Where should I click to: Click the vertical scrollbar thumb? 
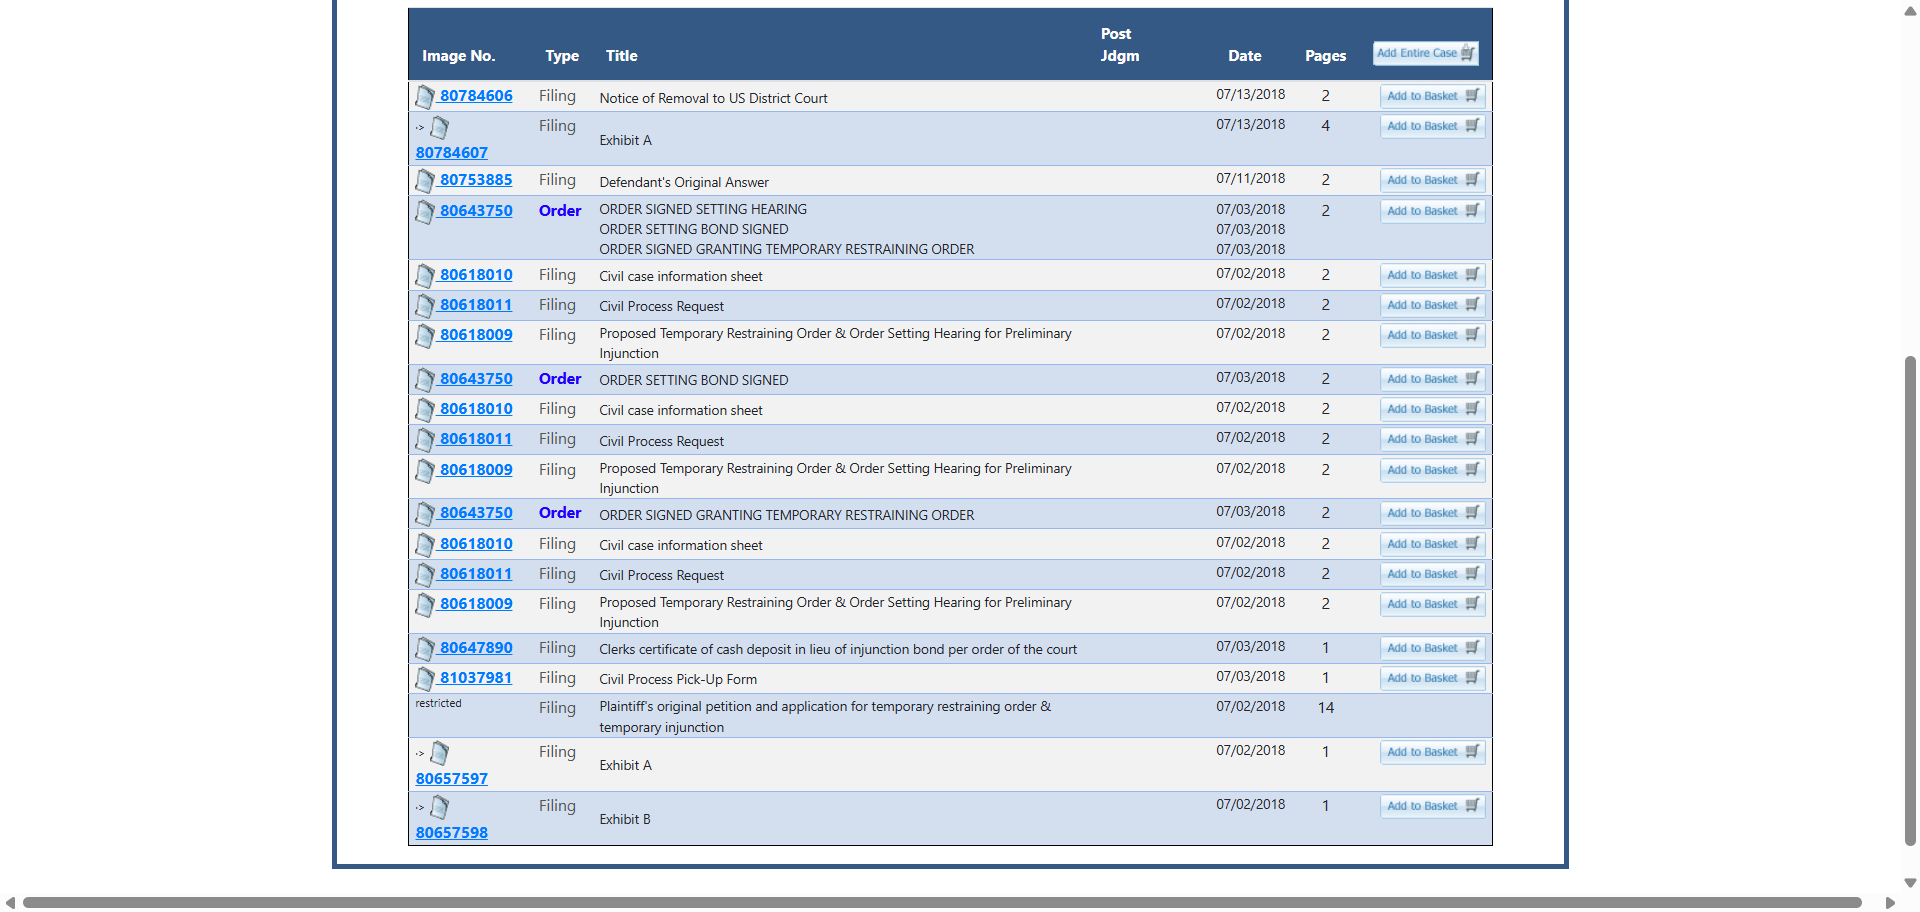pyautogui.click(x=1910, y=600)
